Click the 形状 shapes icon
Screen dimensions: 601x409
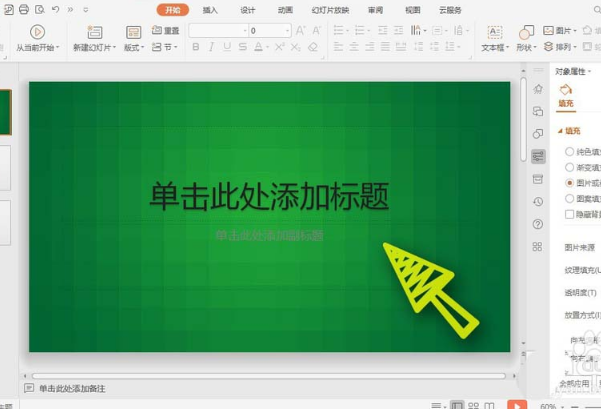pyautogui.click(x=526, y=33)
